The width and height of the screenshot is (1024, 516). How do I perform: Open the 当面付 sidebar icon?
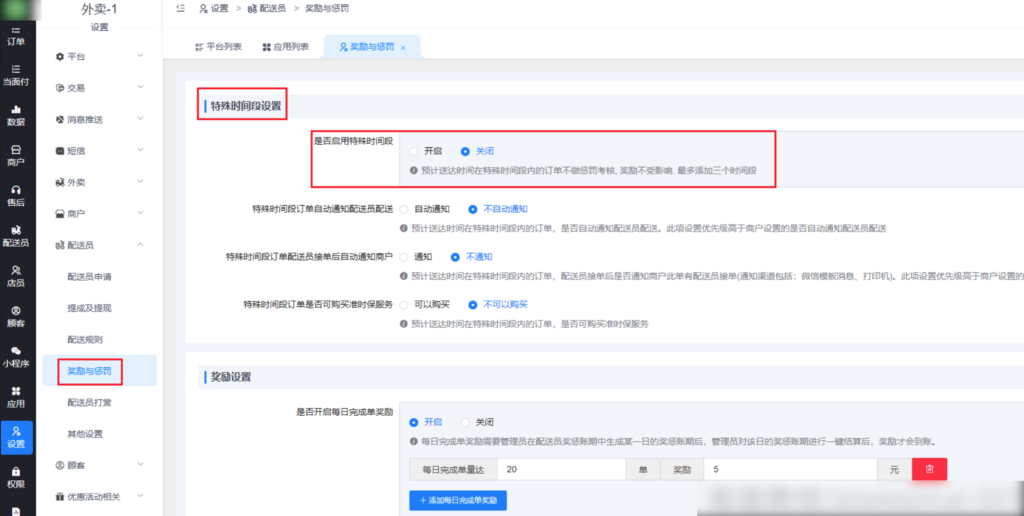point(16,75)
